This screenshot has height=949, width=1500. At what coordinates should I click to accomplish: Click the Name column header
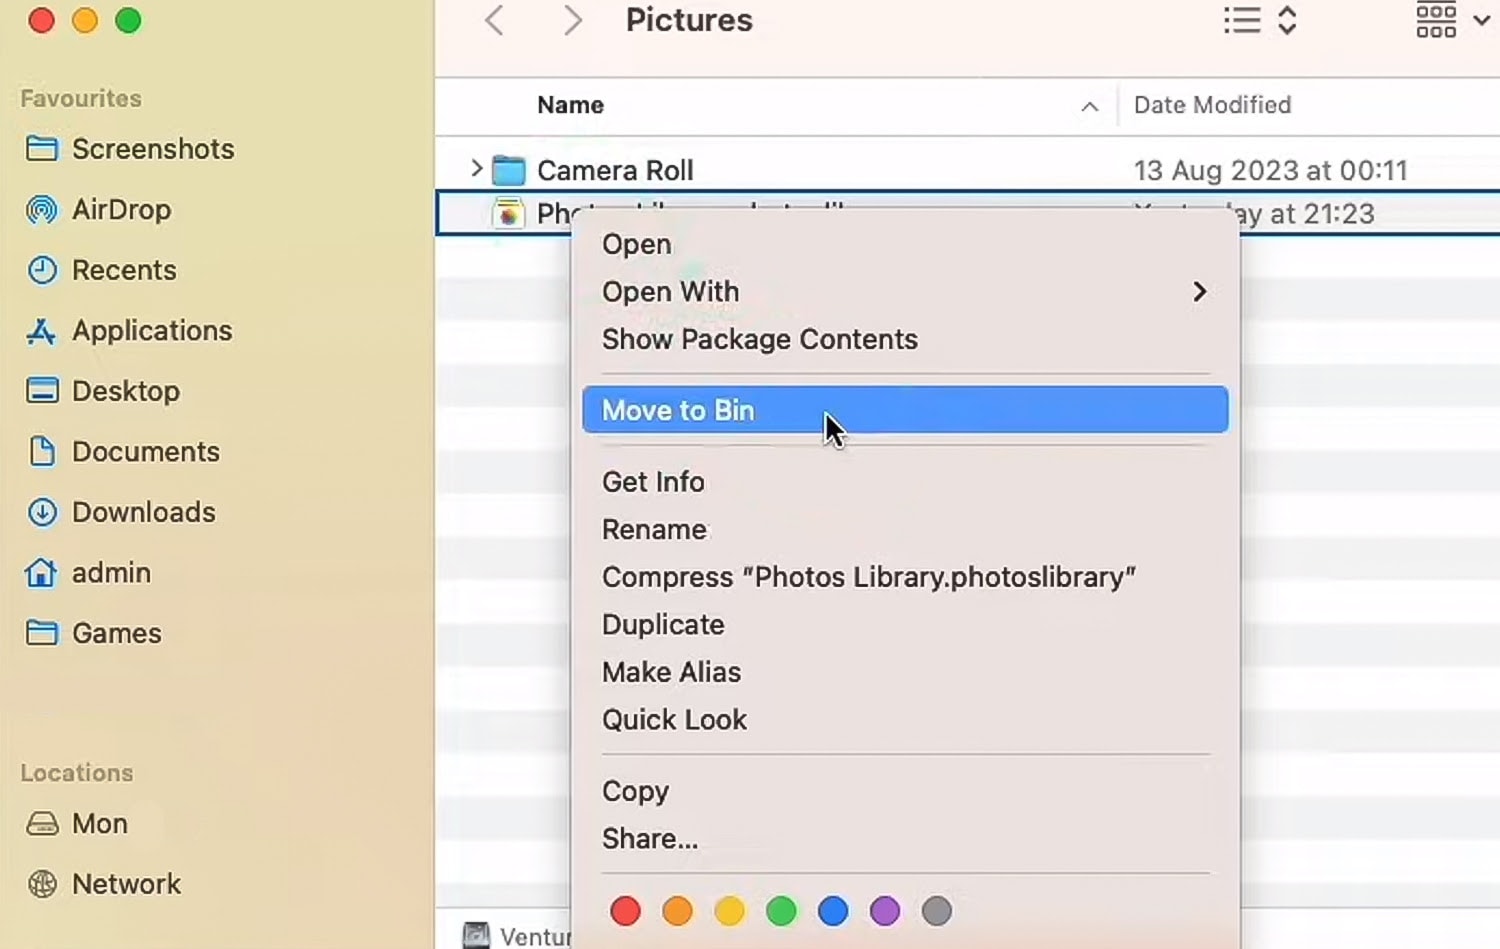pyautogui.click(x=571, y=105)
